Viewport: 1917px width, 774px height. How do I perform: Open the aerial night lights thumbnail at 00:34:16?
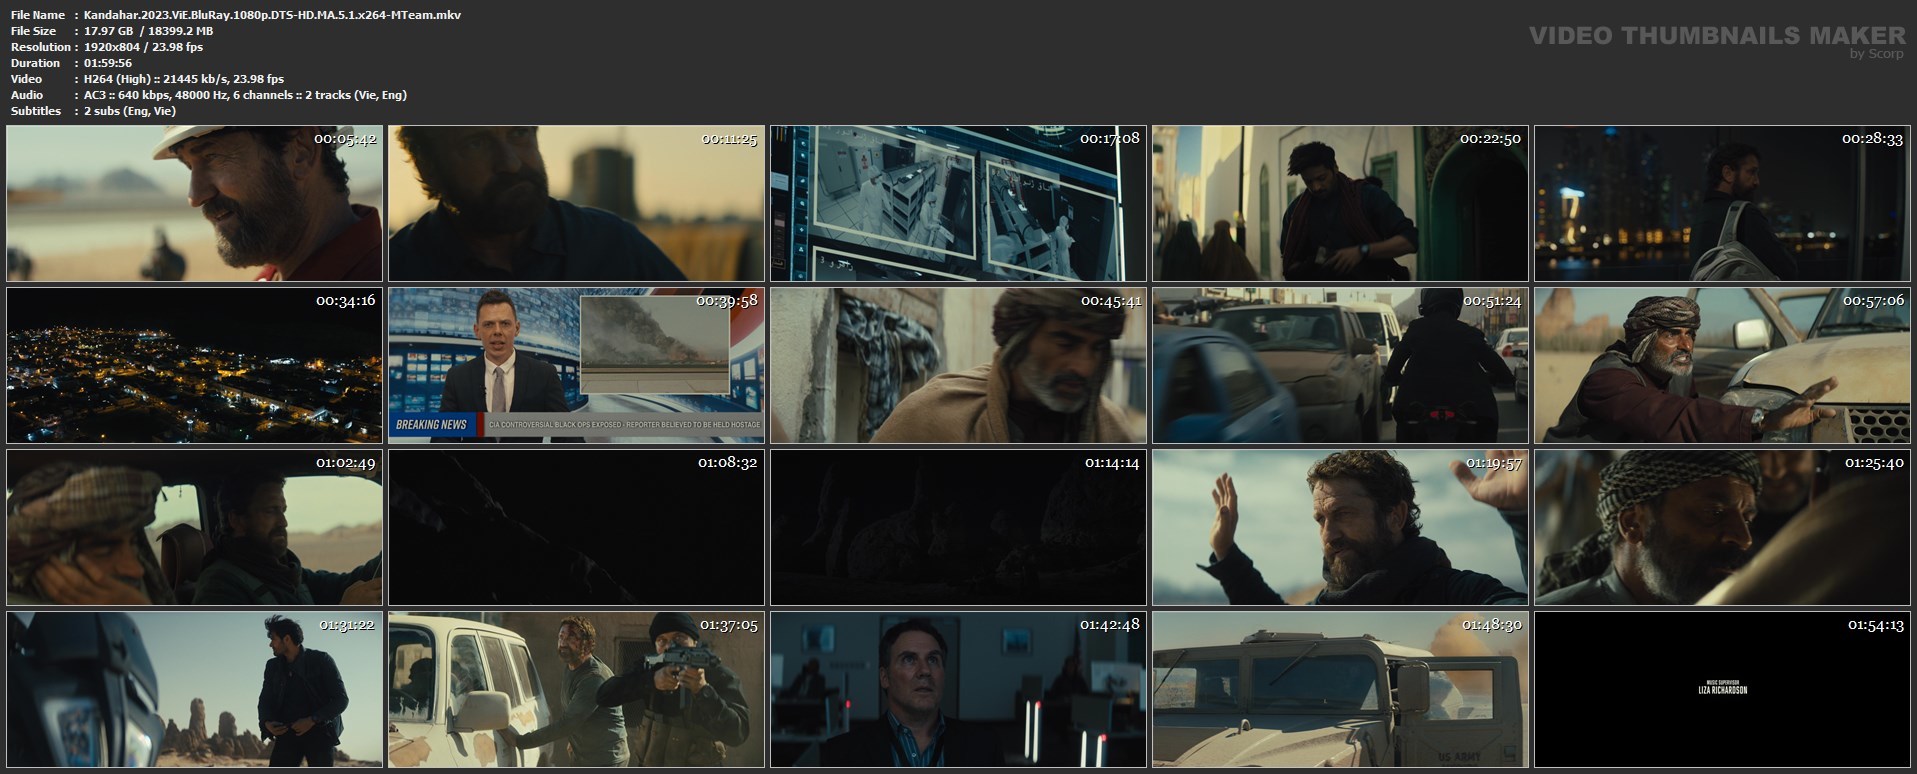pos(194,366)
